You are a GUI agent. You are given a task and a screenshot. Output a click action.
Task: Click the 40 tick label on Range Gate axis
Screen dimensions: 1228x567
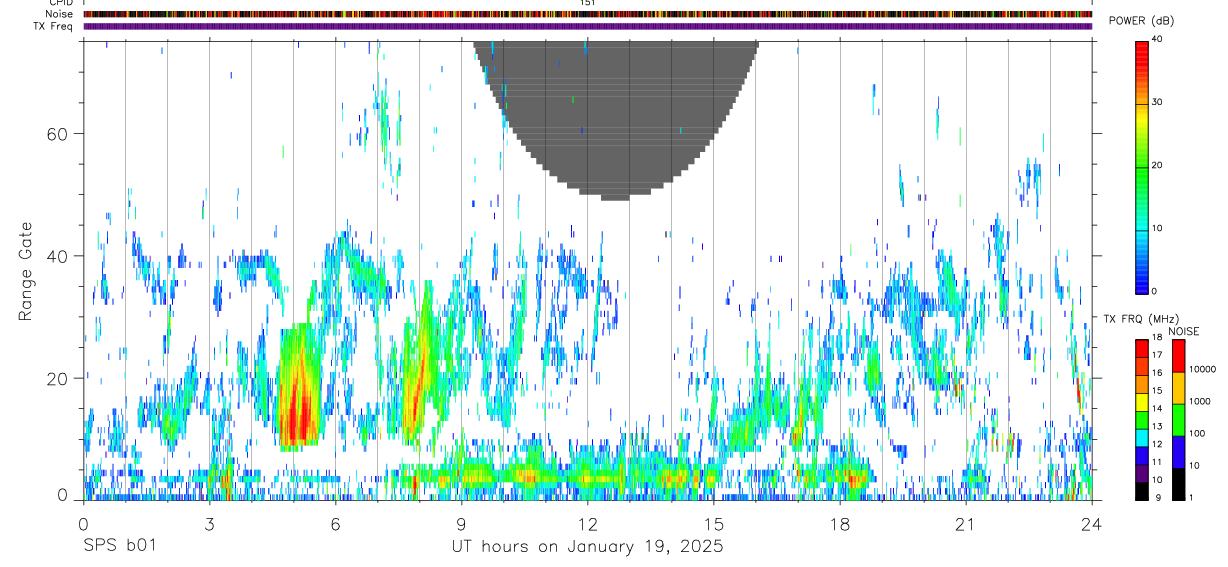(56, 256)
